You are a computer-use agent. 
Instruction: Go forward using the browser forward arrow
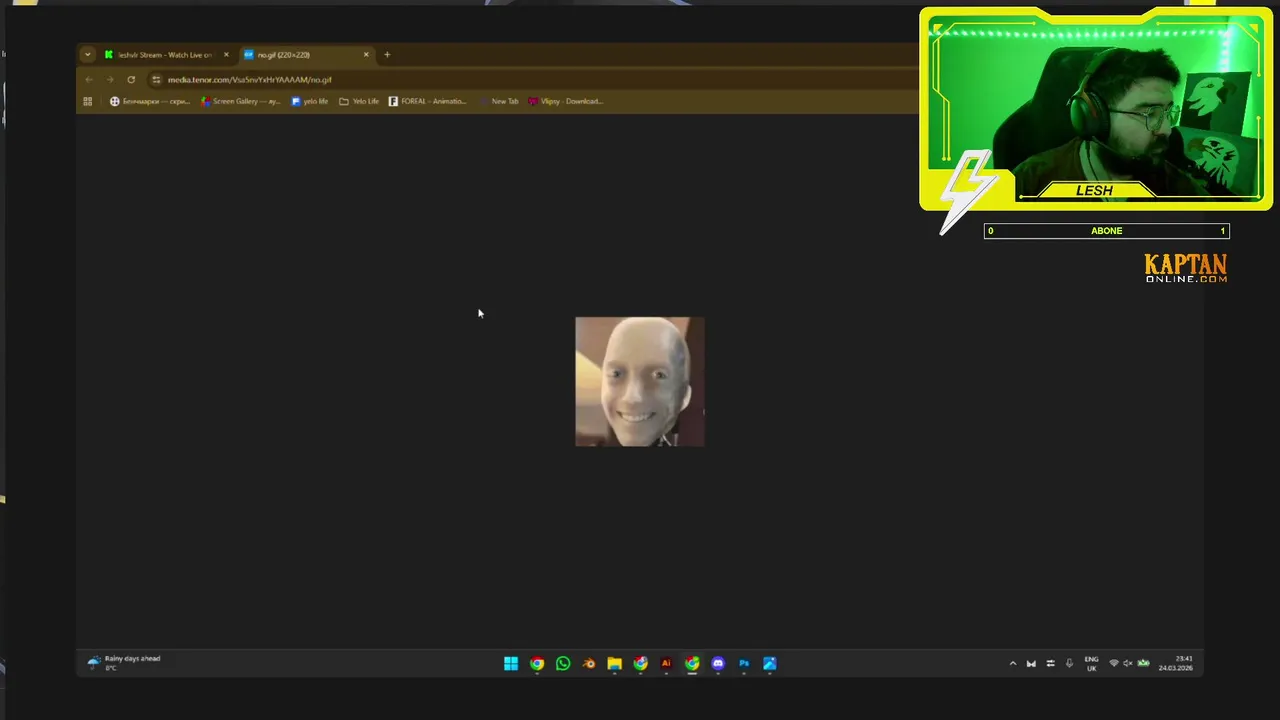click(x=110, y=79)
